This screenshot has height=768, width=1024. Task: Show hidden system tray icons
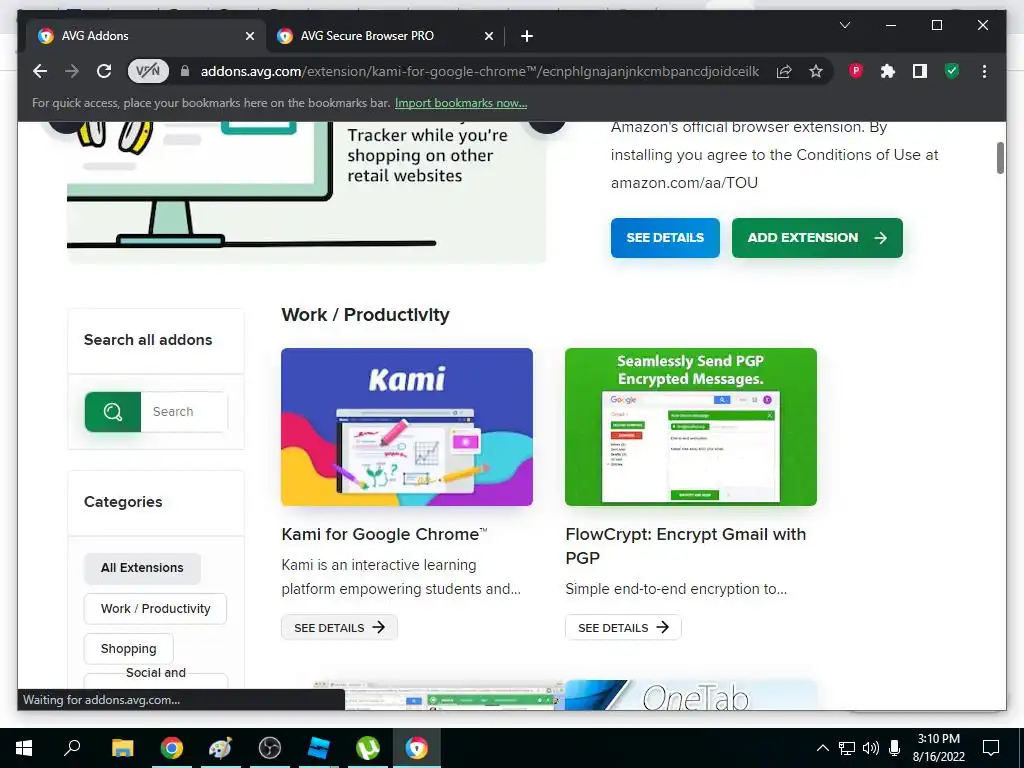click(823, 748)
